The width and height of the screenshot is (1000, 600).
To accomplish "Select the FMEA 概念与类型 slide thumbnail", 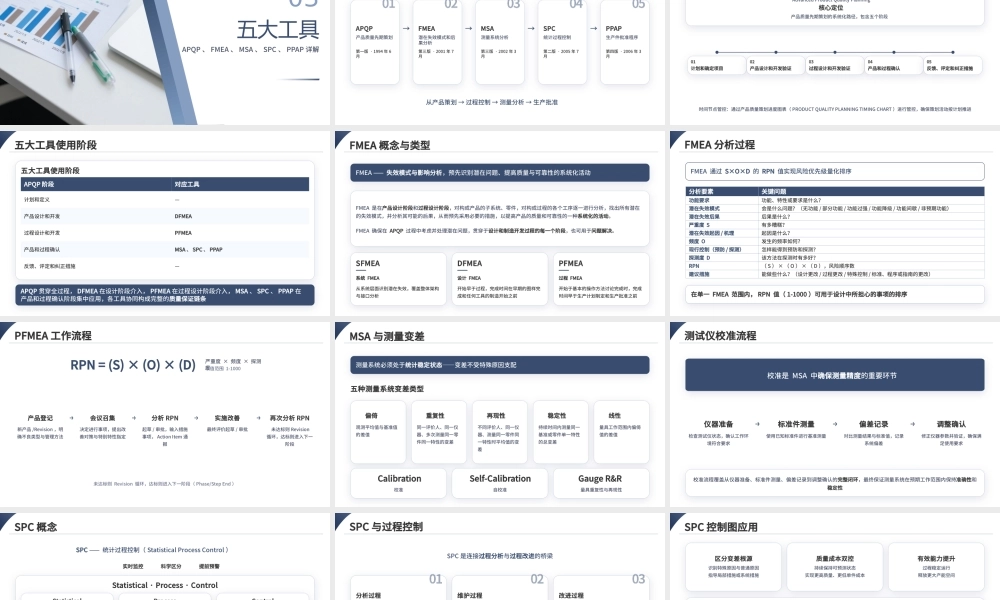I will (x=500, y=223).
